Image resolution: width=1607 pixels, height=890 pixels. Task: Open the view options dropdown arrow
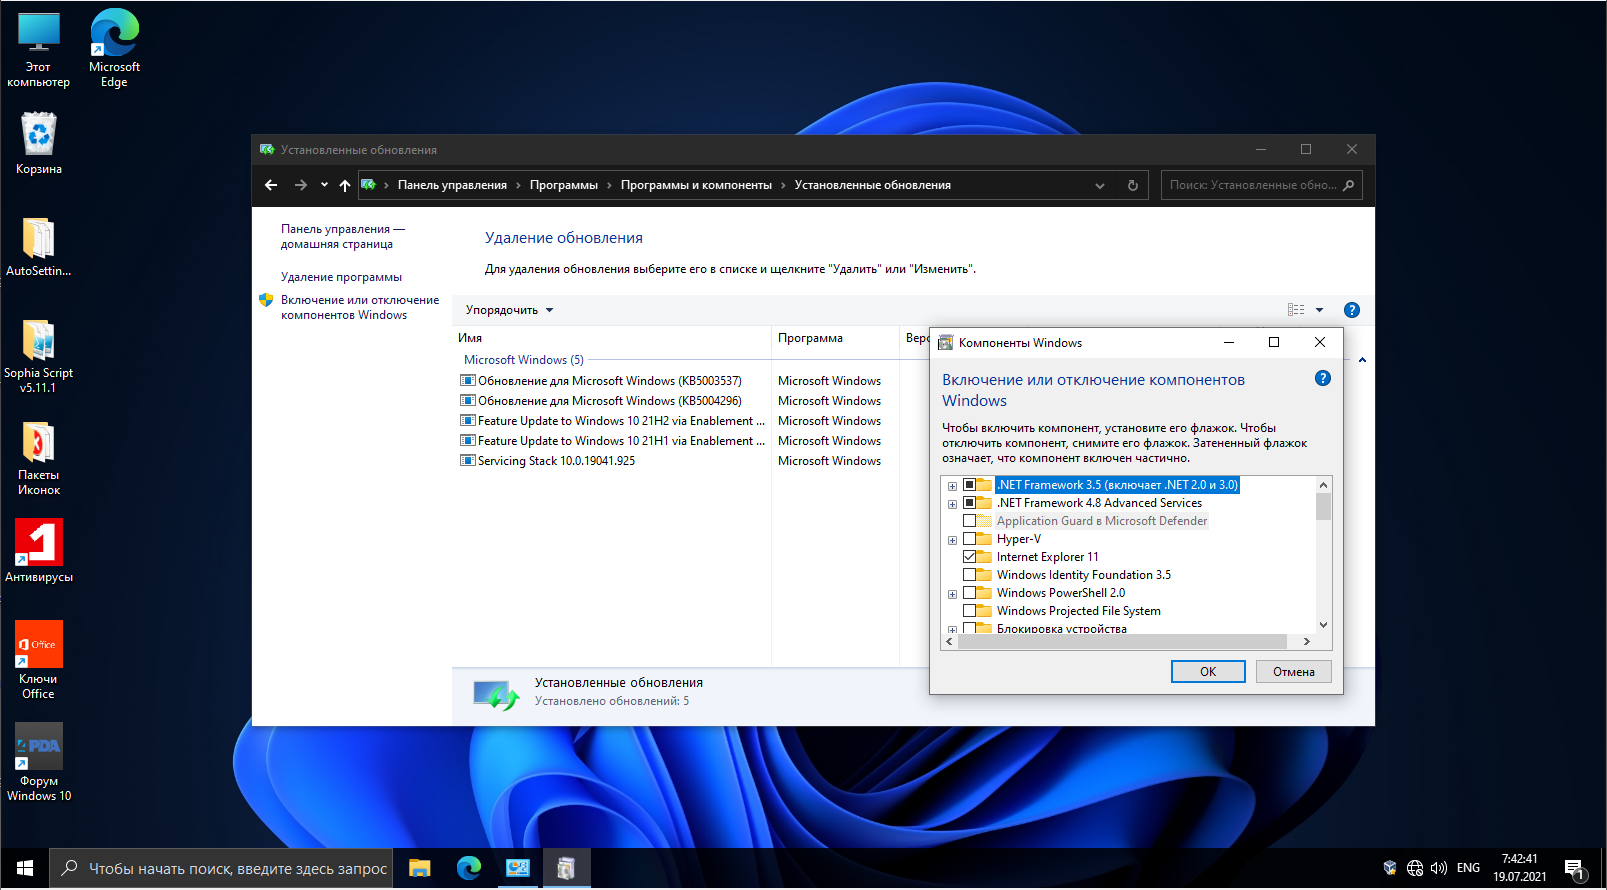click(x=1319, y=310)
